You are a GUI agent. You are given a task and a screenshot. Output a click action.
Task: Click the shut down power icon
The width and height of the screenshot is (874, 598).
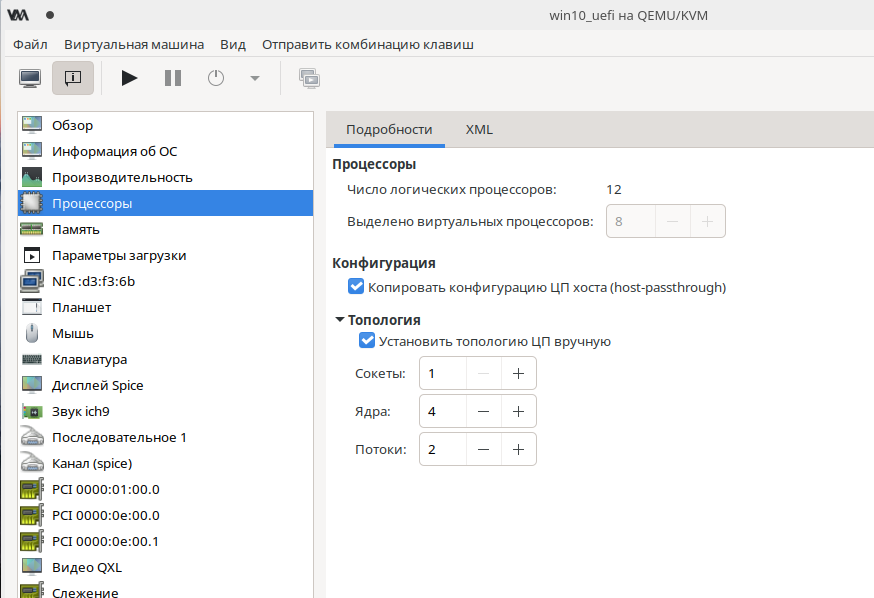coord(216,78)
